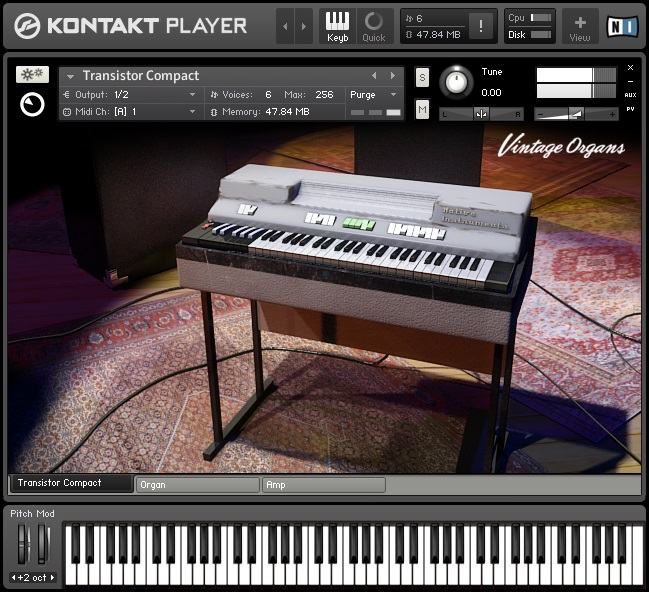
Task: Solo the Transistor Compact instrument
Action: click(x=422, y=78)
